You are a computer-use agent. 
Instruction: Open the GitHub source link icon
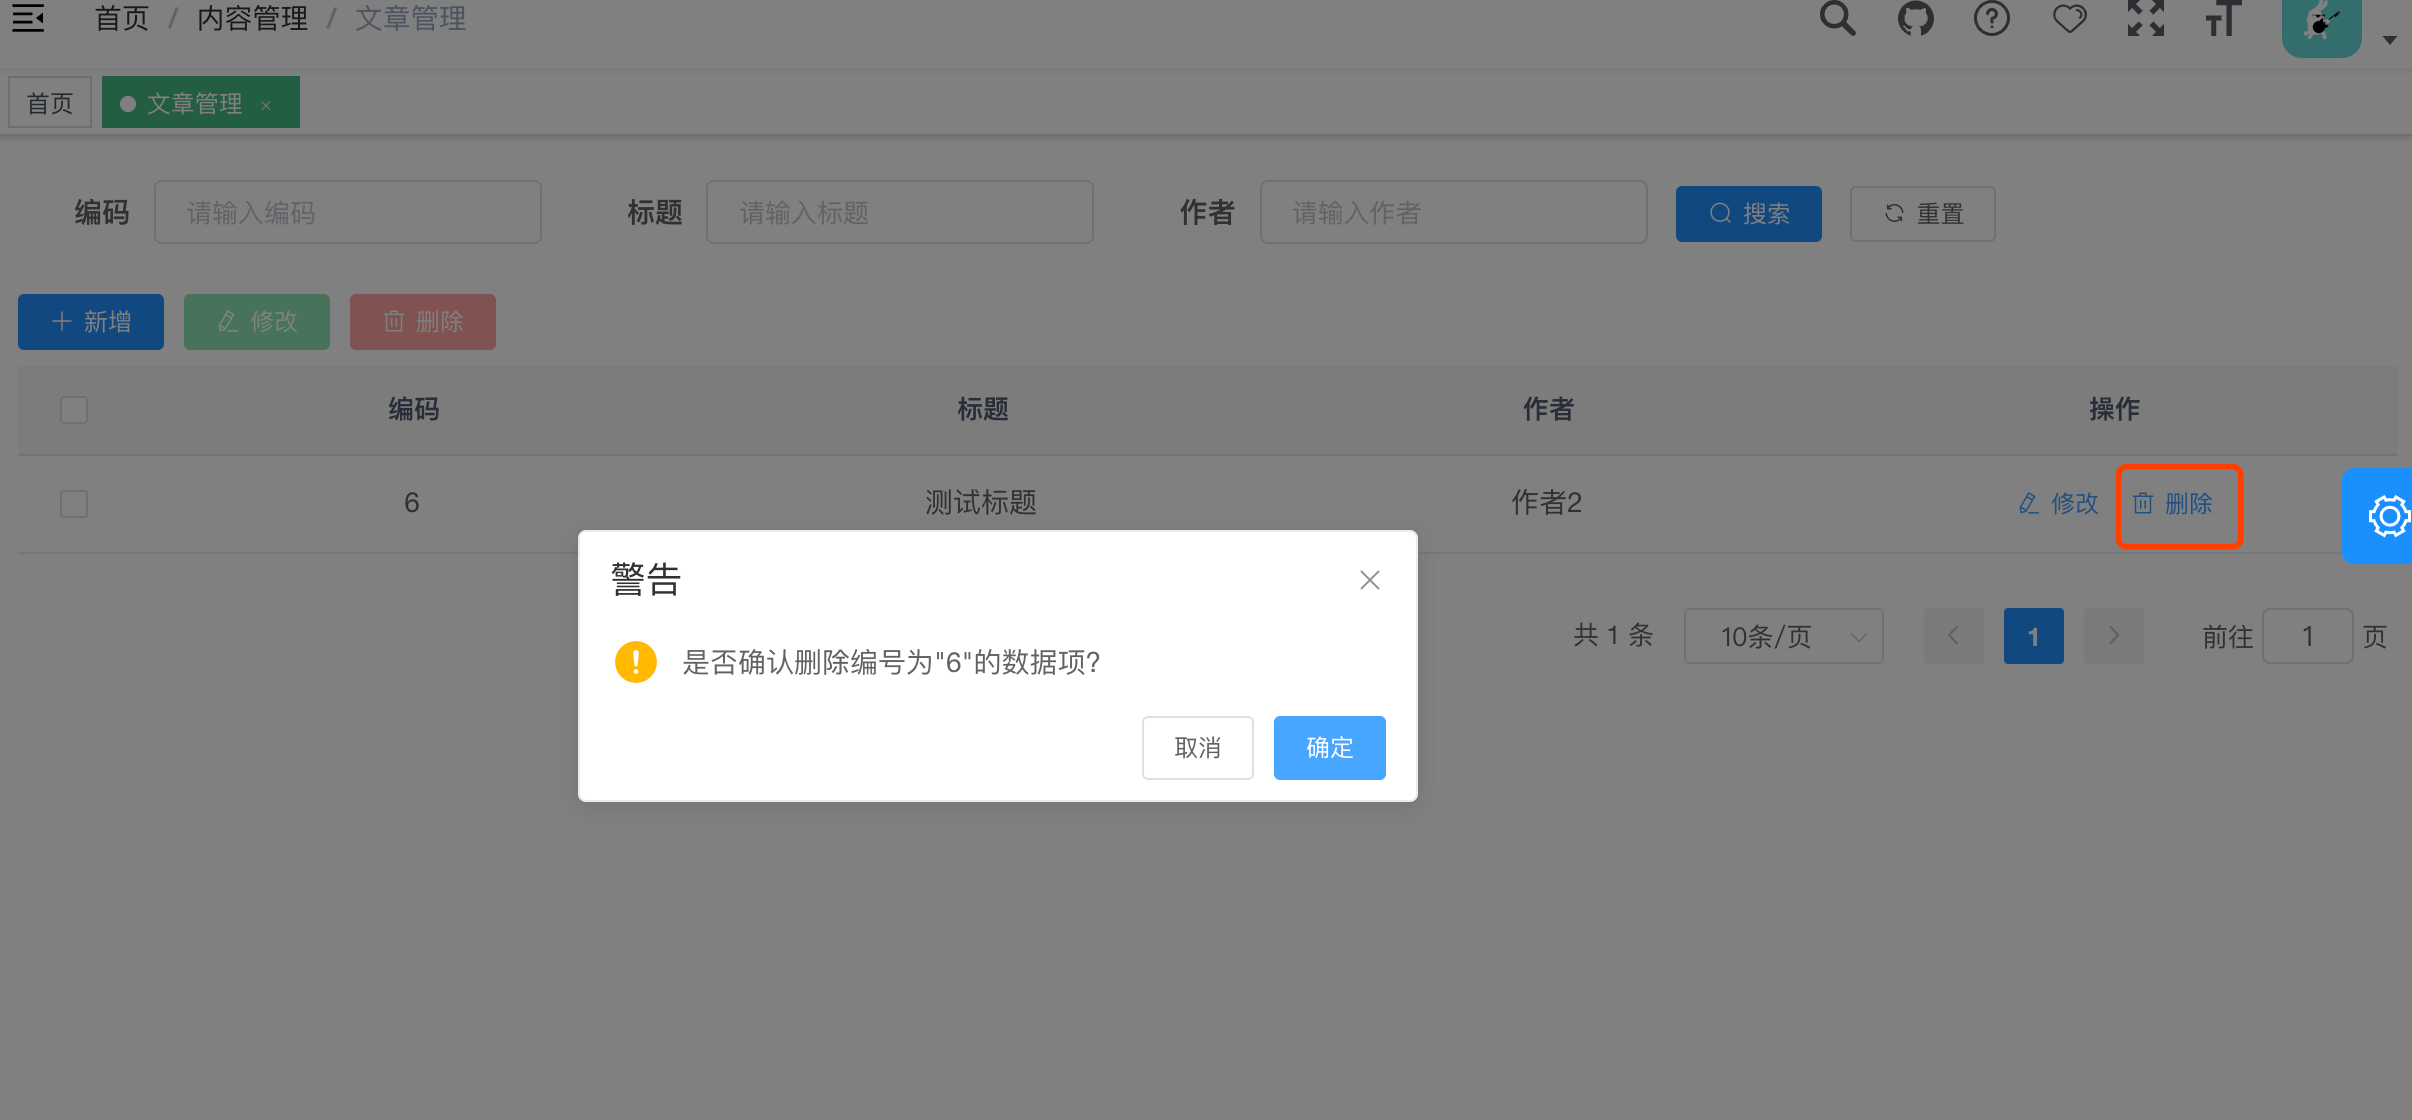[x=1915, y=18]
